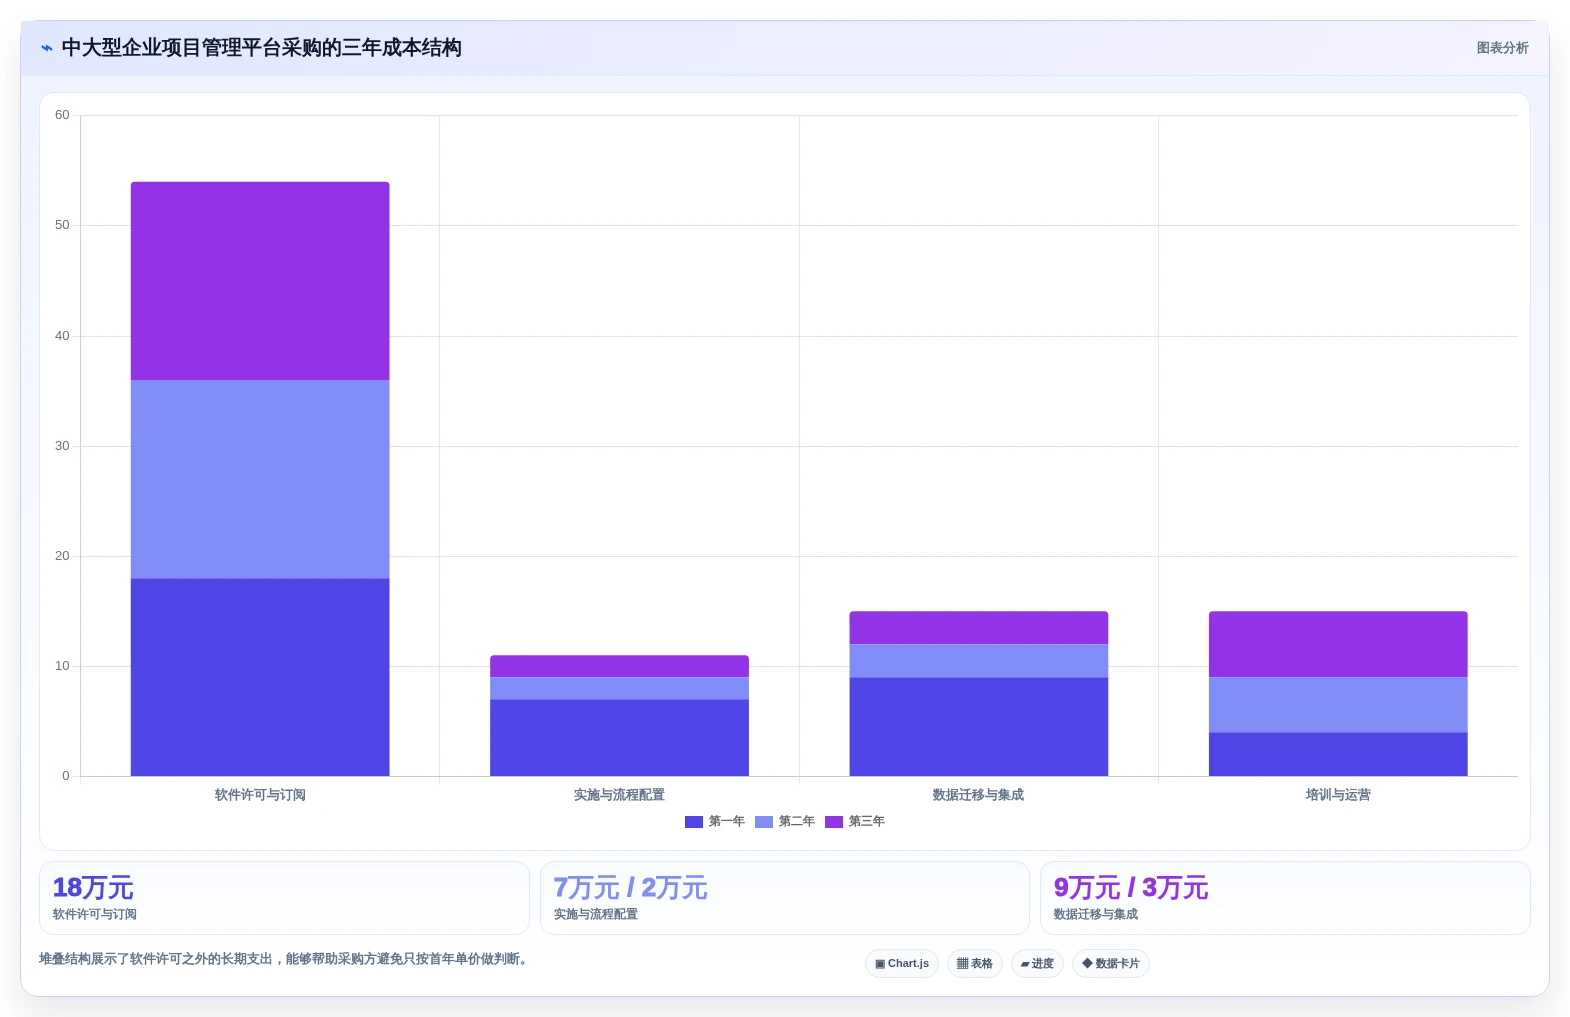This screenshot has height=1017, width=1570.
Task: Click the 第三年 segment of 实施与流程配置 bar
Action: point(619,667)
